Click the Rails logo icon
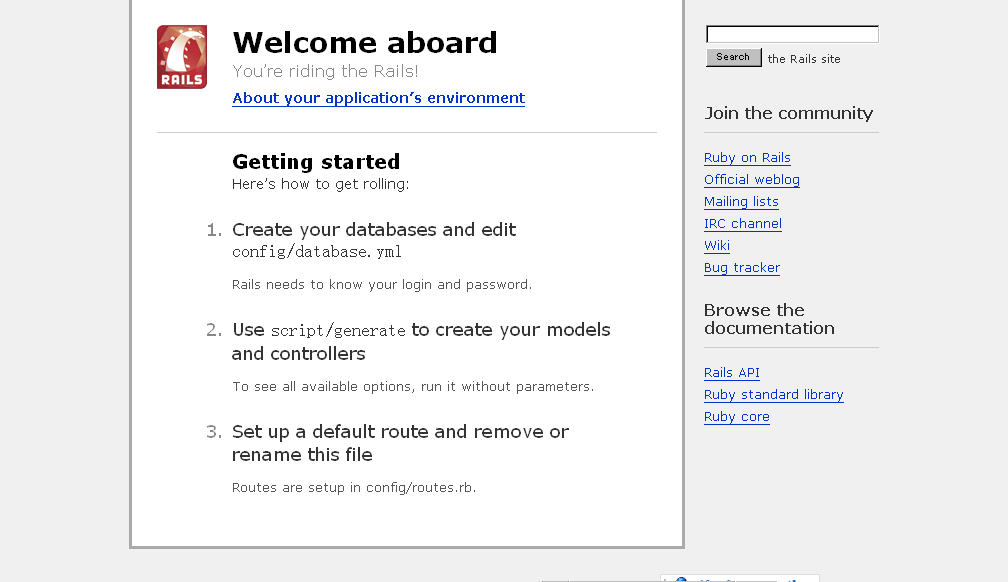Screen dimensions: 1008x582 tap(182, 57)
